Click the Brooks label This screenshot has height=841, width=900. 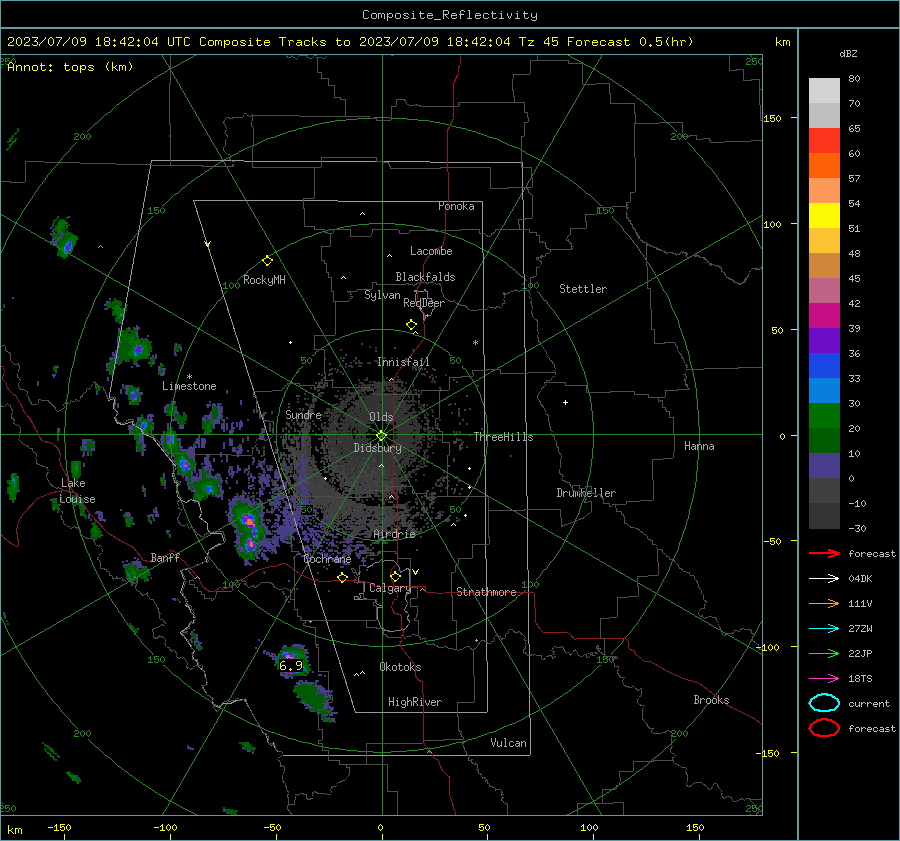pyautogui.click(x=711, y=700)
